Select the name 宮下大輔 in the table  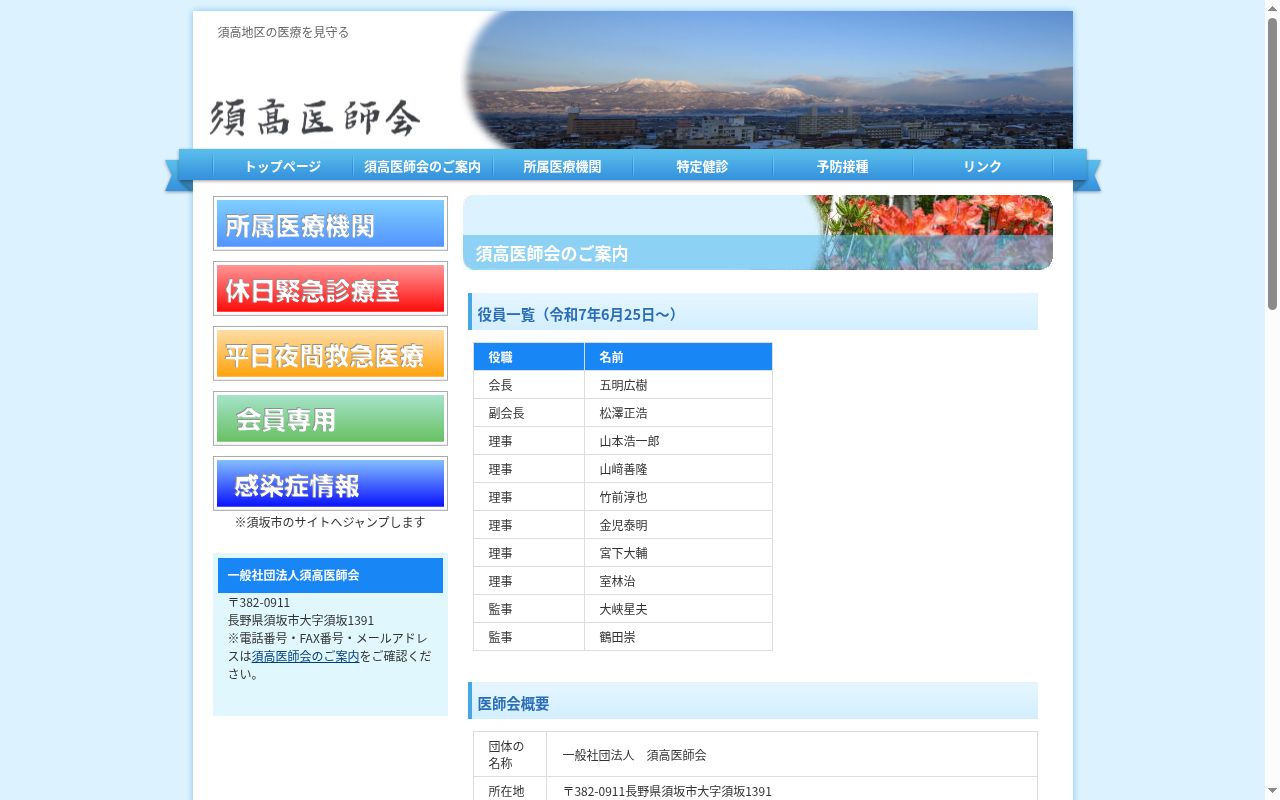pos(624,553)
